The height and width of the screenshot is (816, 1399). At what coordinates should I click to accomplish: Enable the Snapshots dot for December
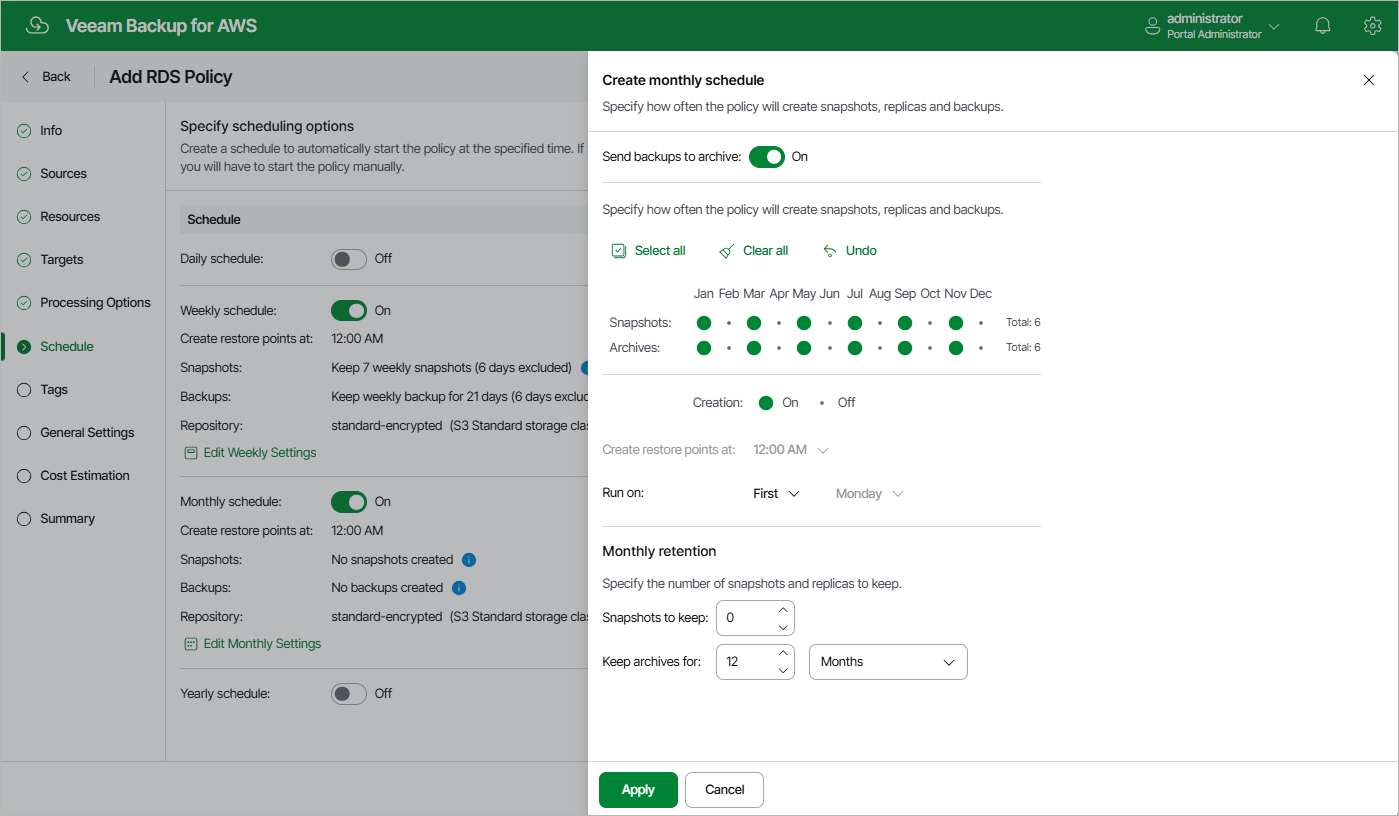[x=981, y=323]
